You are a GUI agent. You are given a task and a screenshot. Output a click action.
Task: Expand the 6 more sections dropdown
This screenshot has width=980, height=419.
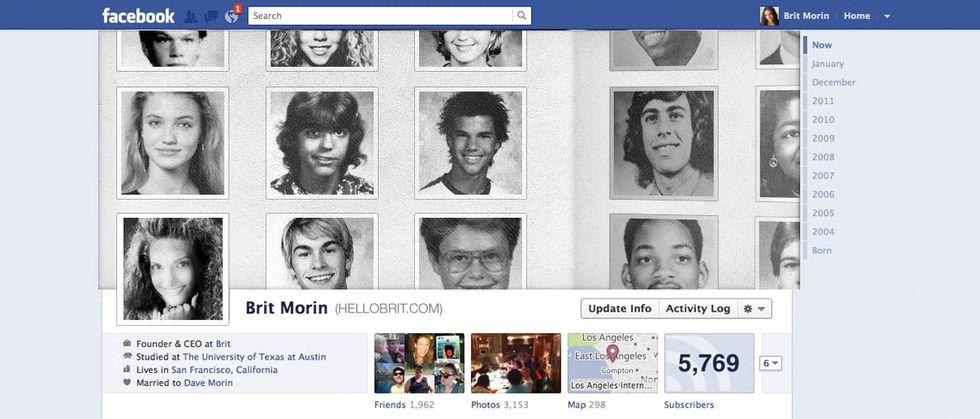771,363
